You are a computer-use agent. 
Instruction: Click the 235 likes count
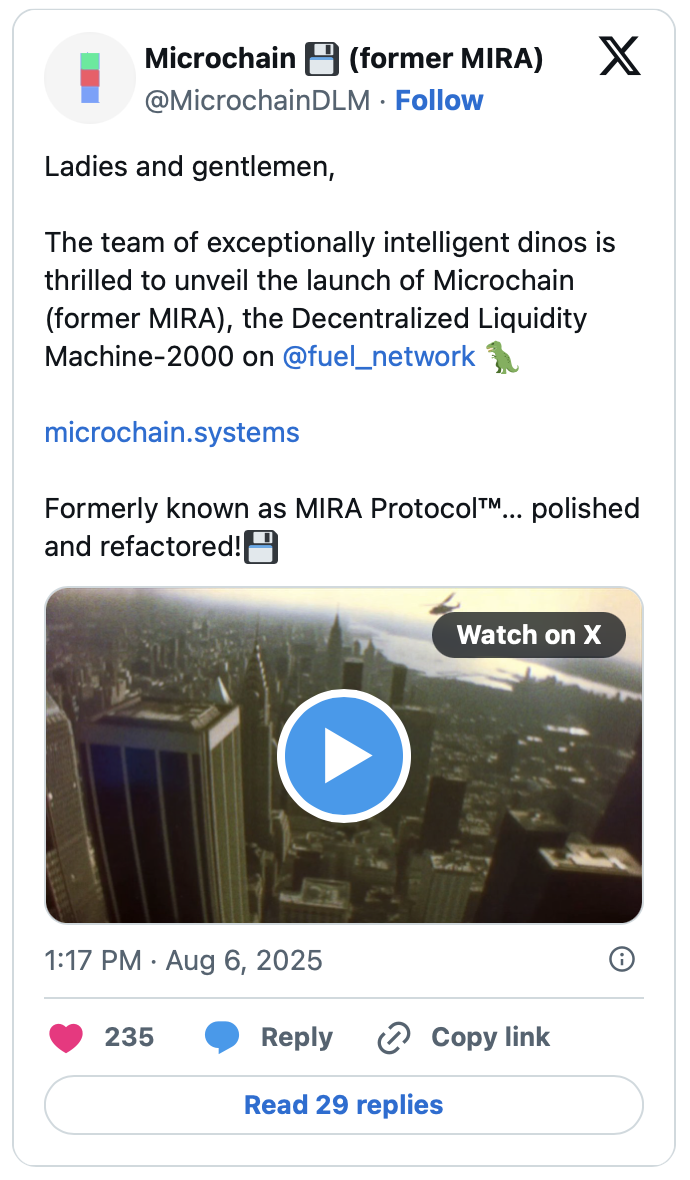(x=129, y=1037)
